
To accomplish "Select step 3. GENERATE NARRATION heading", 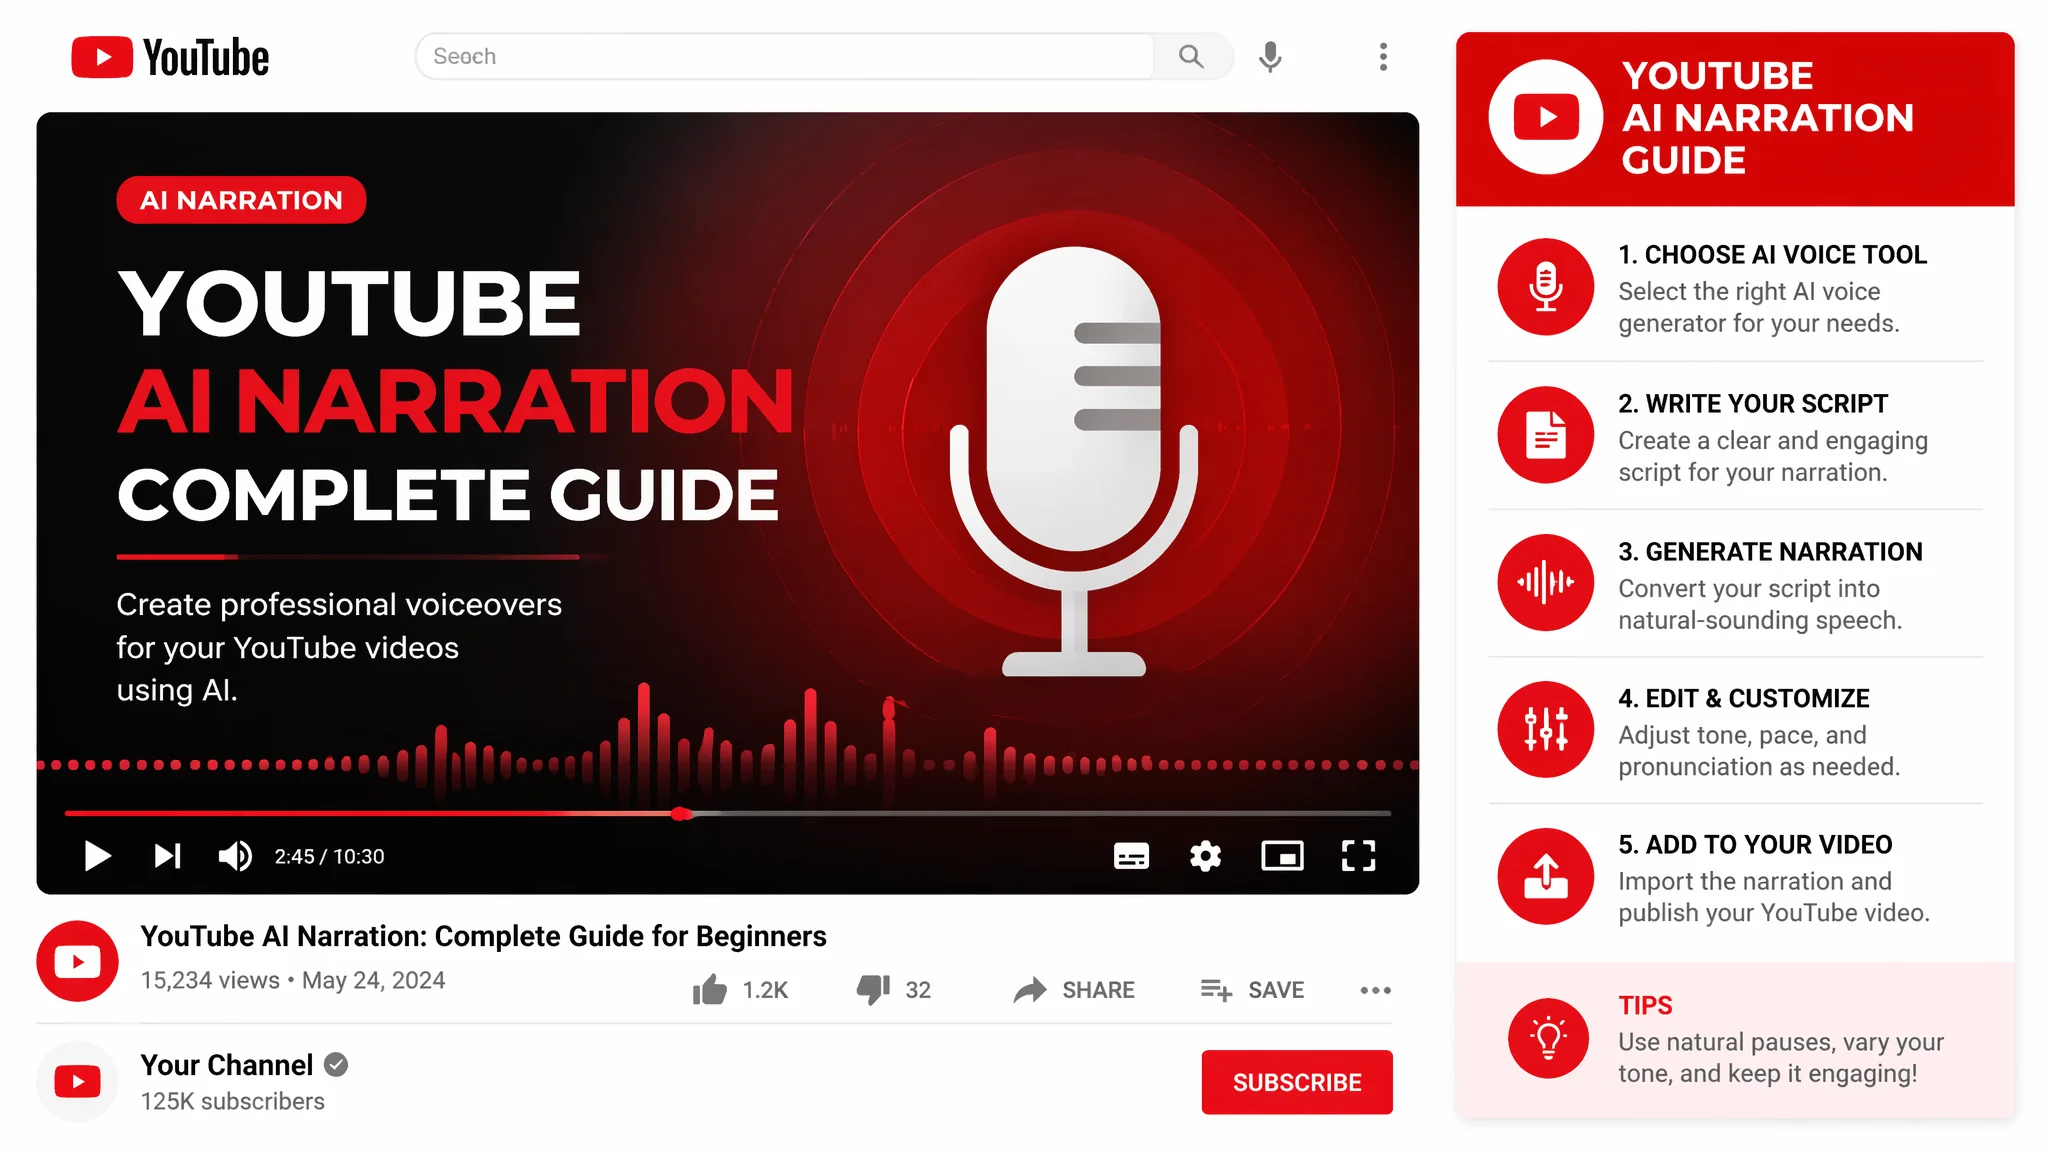I will 1770,552.
